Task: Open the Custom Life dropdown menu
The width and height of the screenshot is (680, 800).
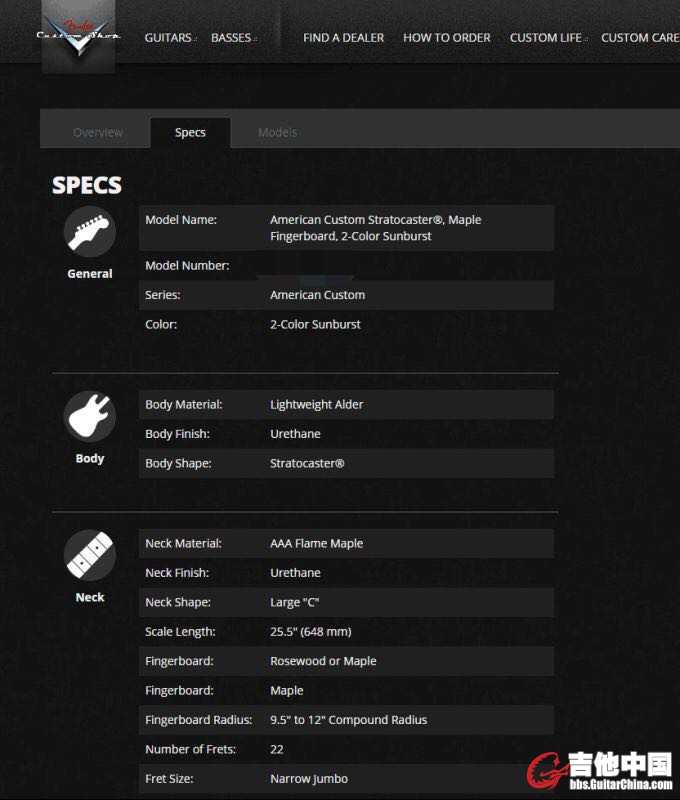Action: [546, 38]
